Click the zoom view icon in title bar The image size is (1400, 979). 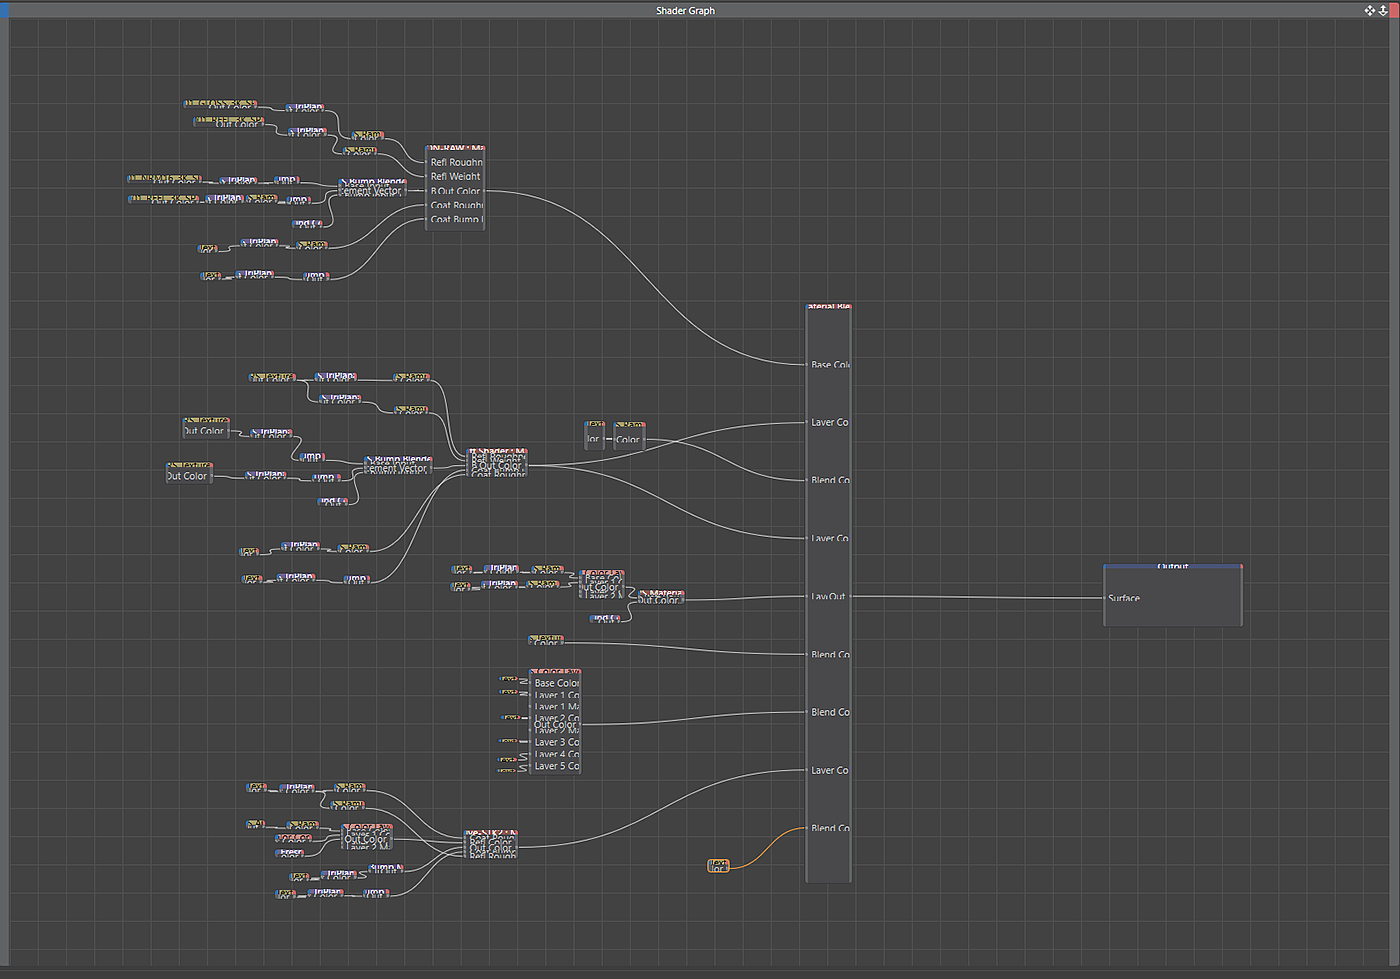pyautogui.click(x=1383, y=10)
